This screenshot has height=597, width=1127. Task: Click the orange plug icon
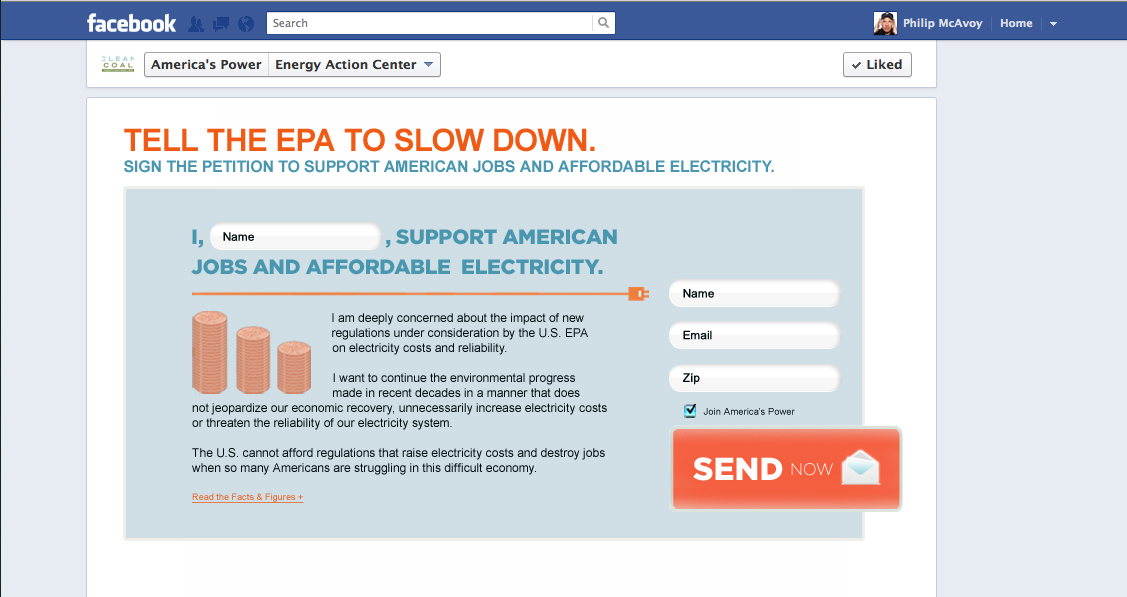[638, 293]
